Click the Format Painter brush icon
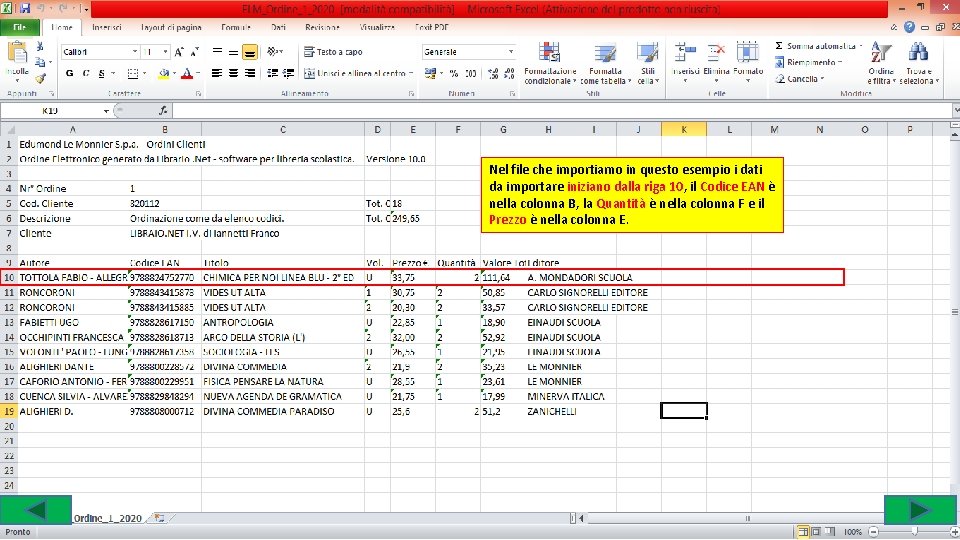Viewport: 960px width, 540px height. [x=40, y=78]
